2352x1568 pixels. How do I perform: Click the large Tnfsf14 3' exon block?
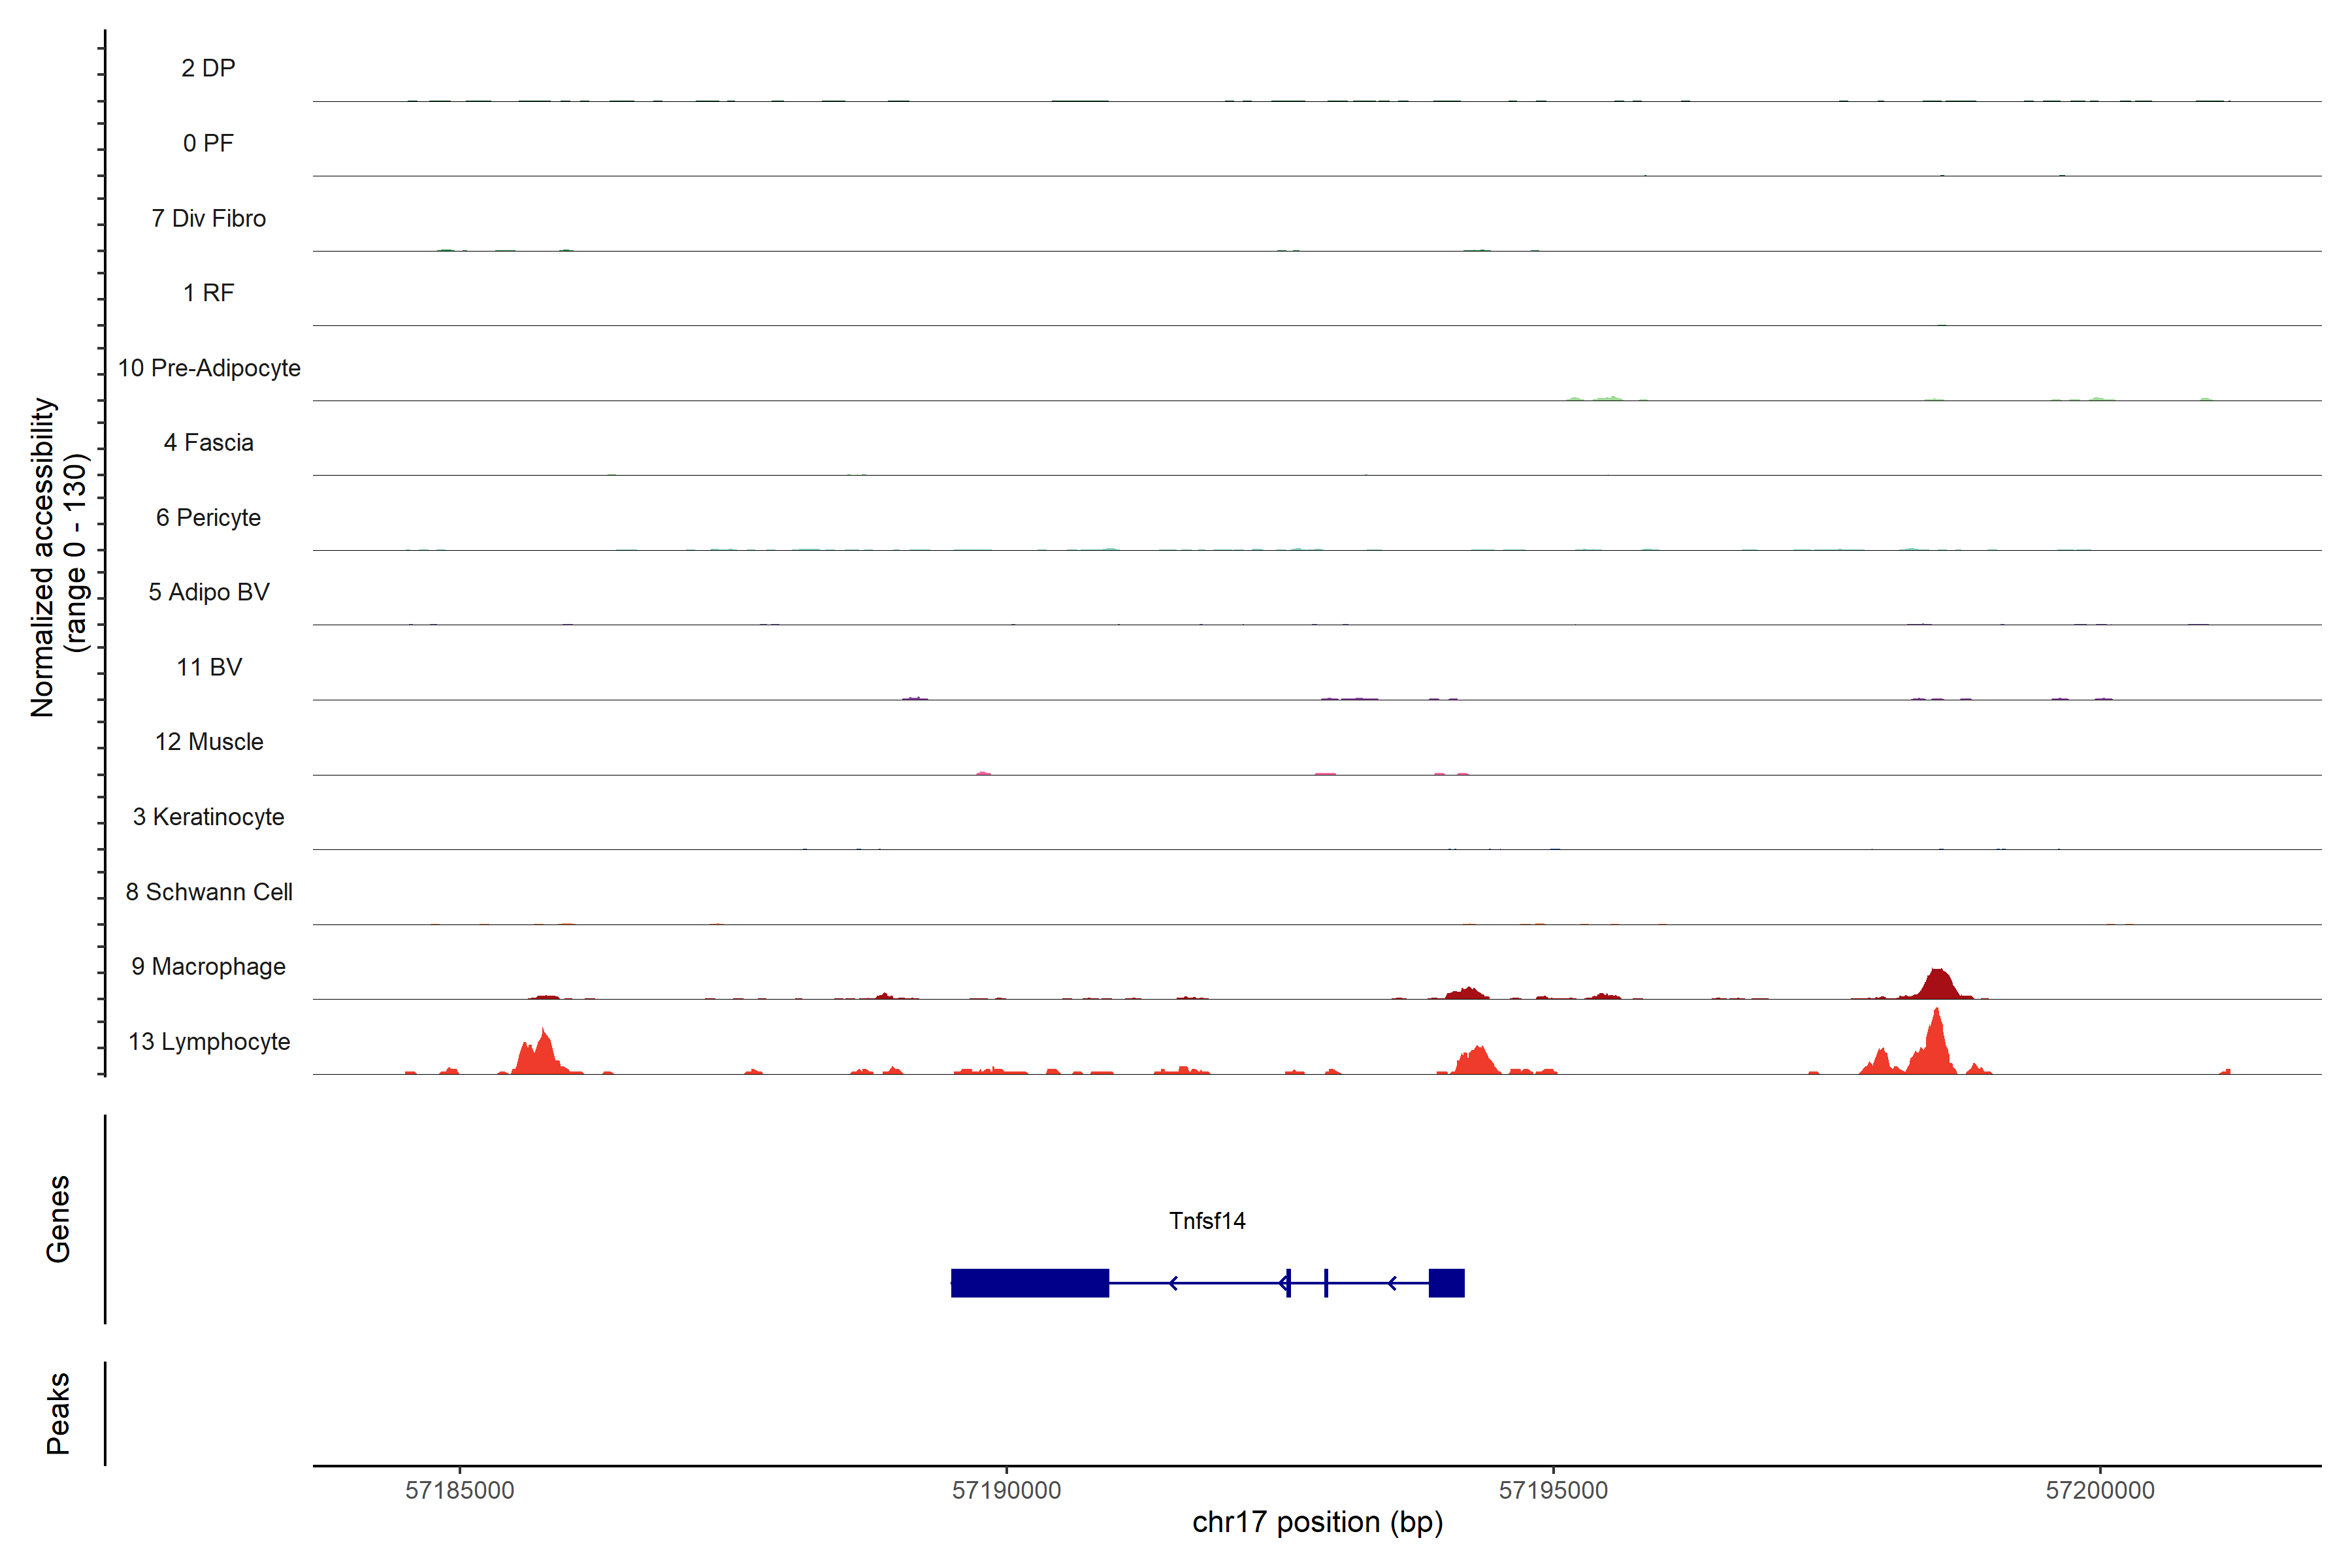click(1029, 1283)
